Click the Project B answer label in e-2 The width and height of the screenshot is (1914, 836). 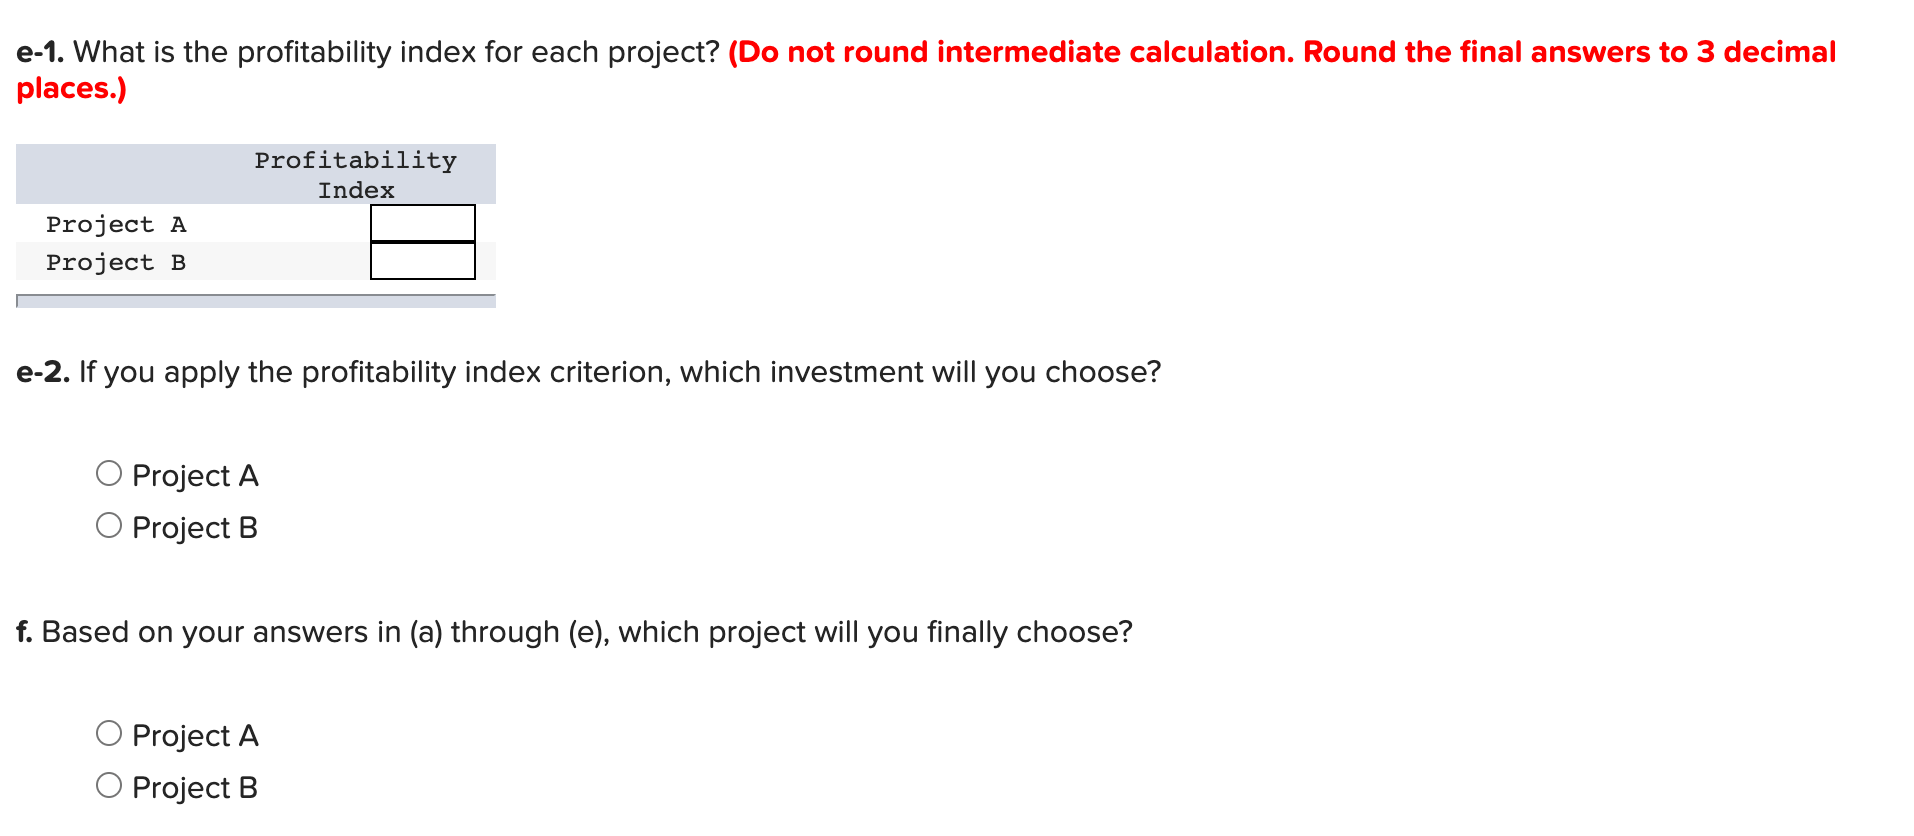(x=195, y=527)
